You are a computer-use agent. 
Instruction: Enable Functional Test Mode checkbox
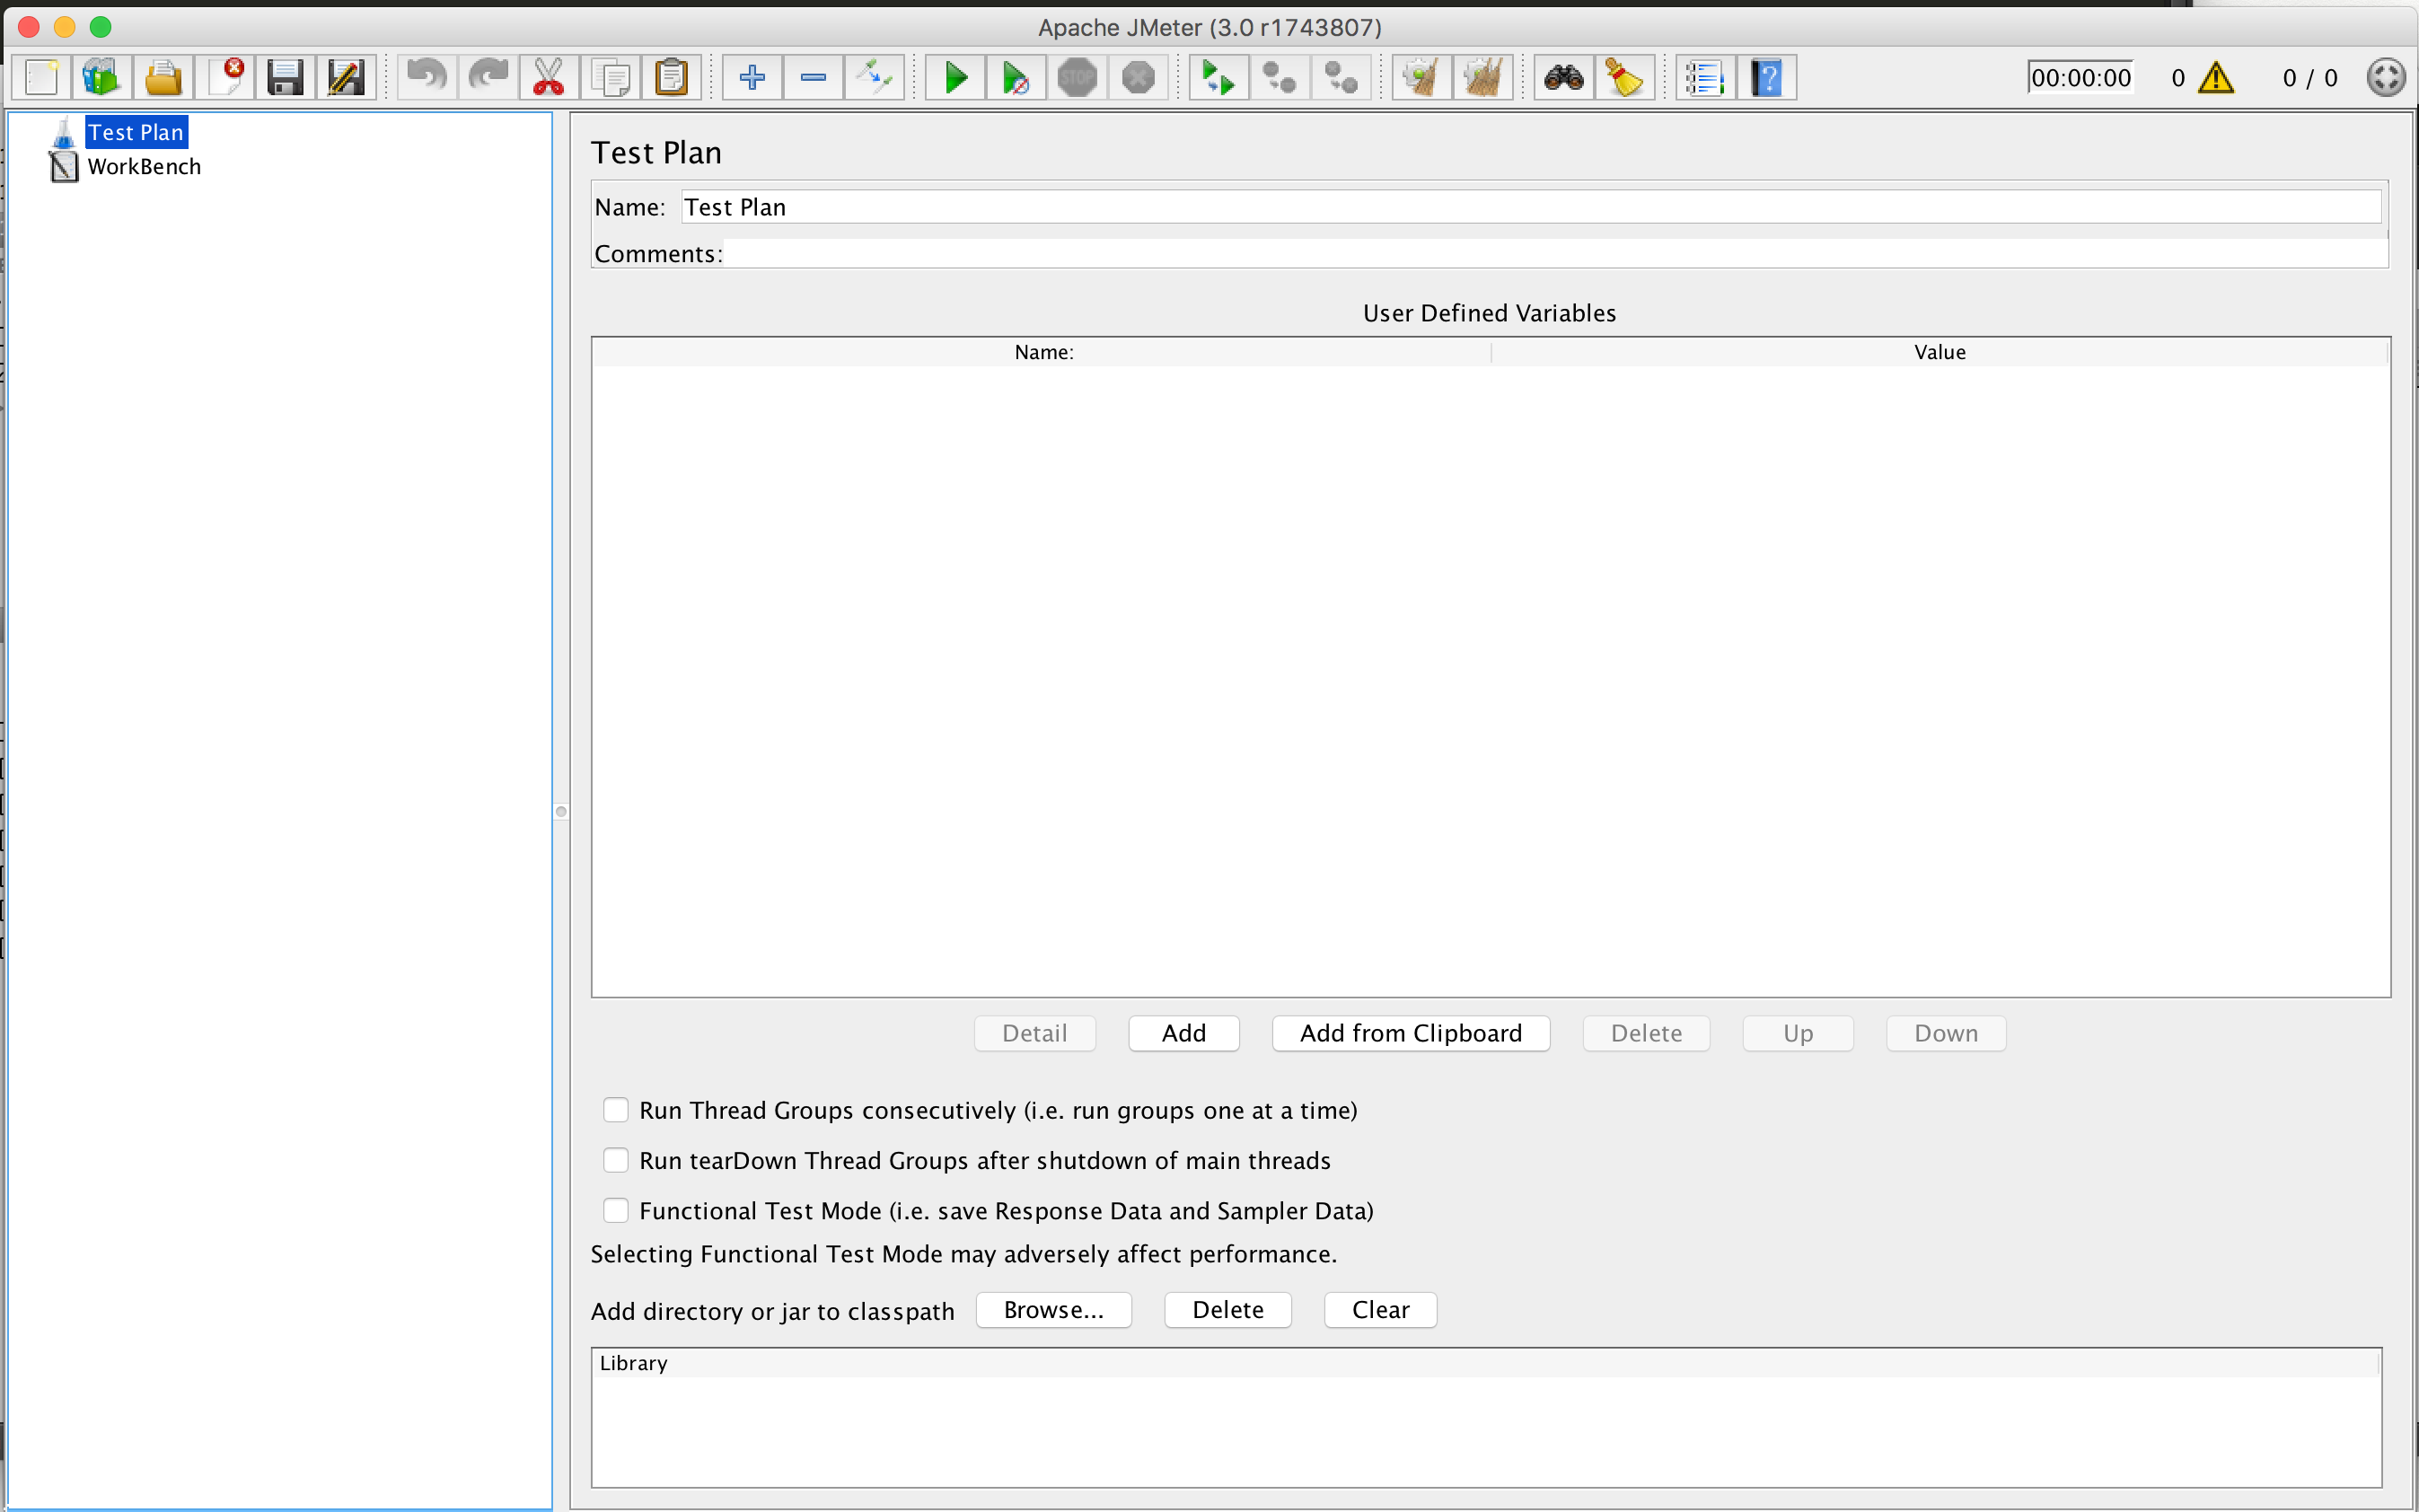coord(616,1210)
